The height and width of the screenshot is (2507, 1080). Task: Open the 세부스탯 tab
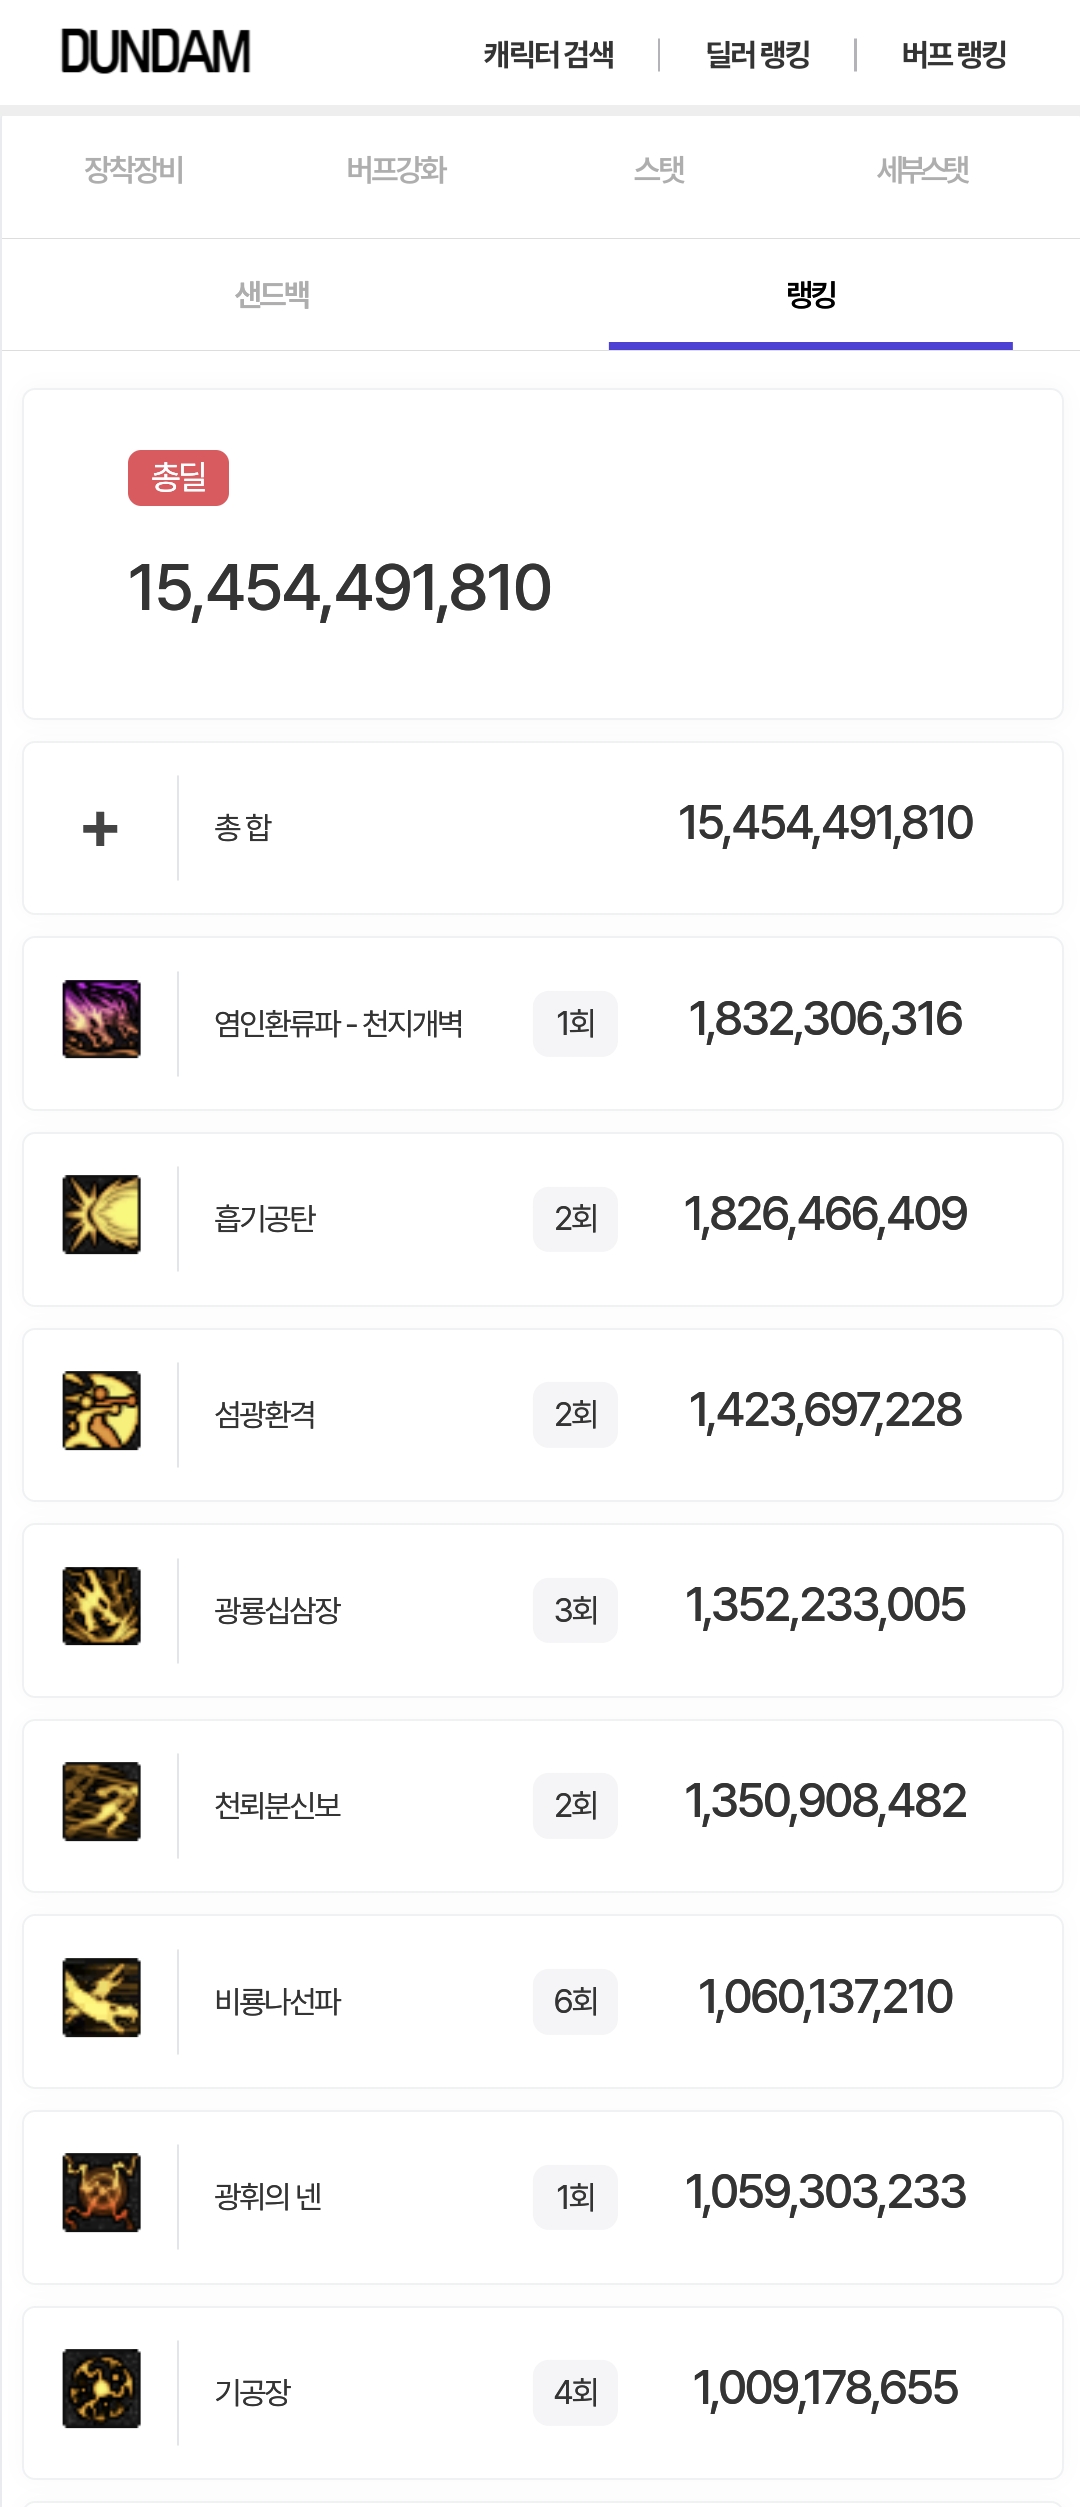pyautogui.click(x=923, y=170)
